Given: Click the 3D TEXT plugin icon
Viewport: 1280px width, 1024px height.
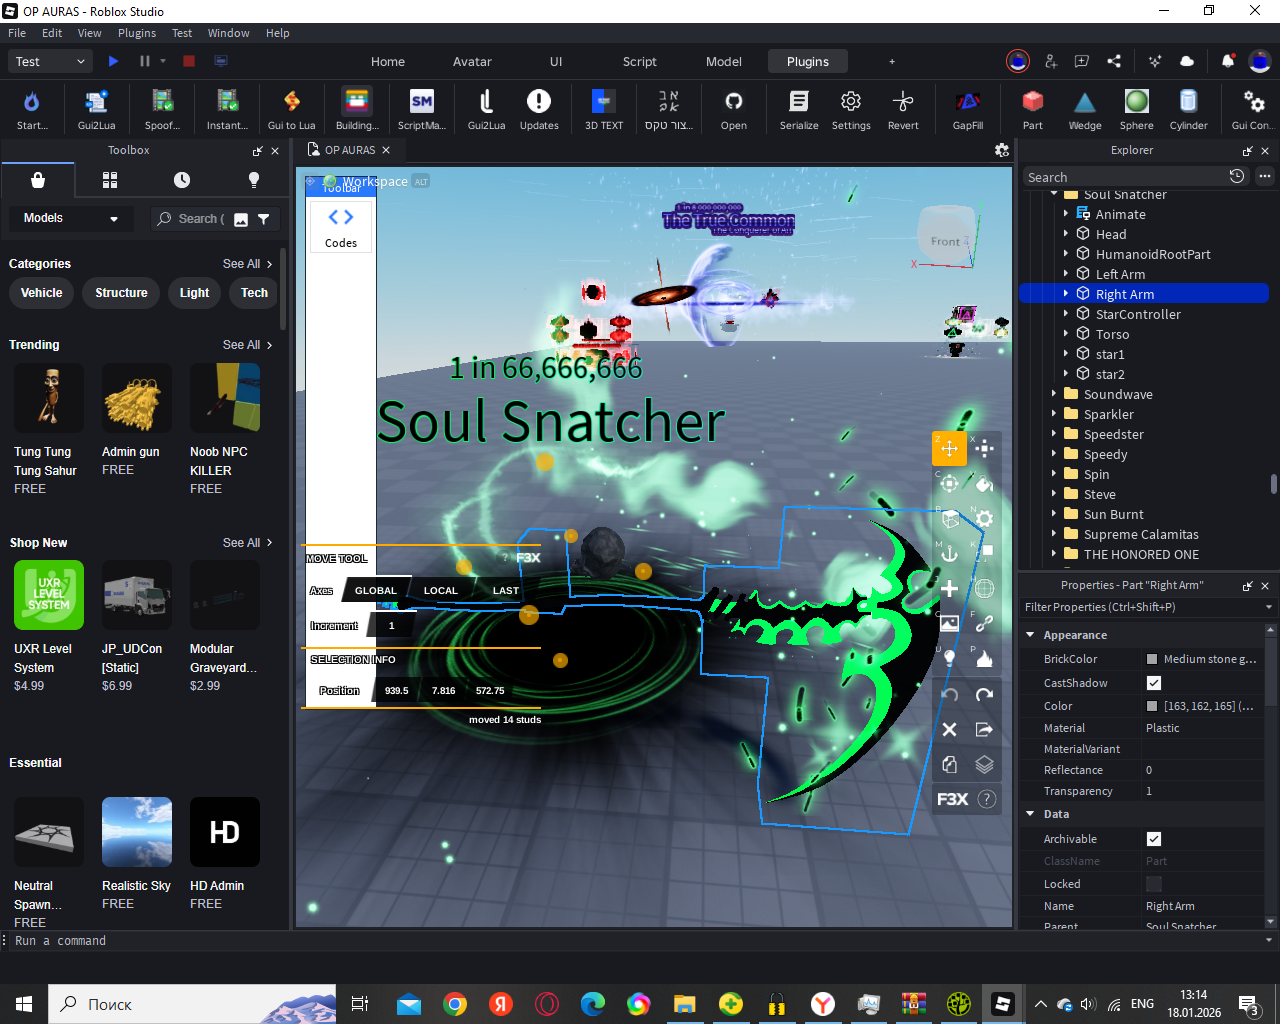Looking at the screenshot, I should coord(604,109).
